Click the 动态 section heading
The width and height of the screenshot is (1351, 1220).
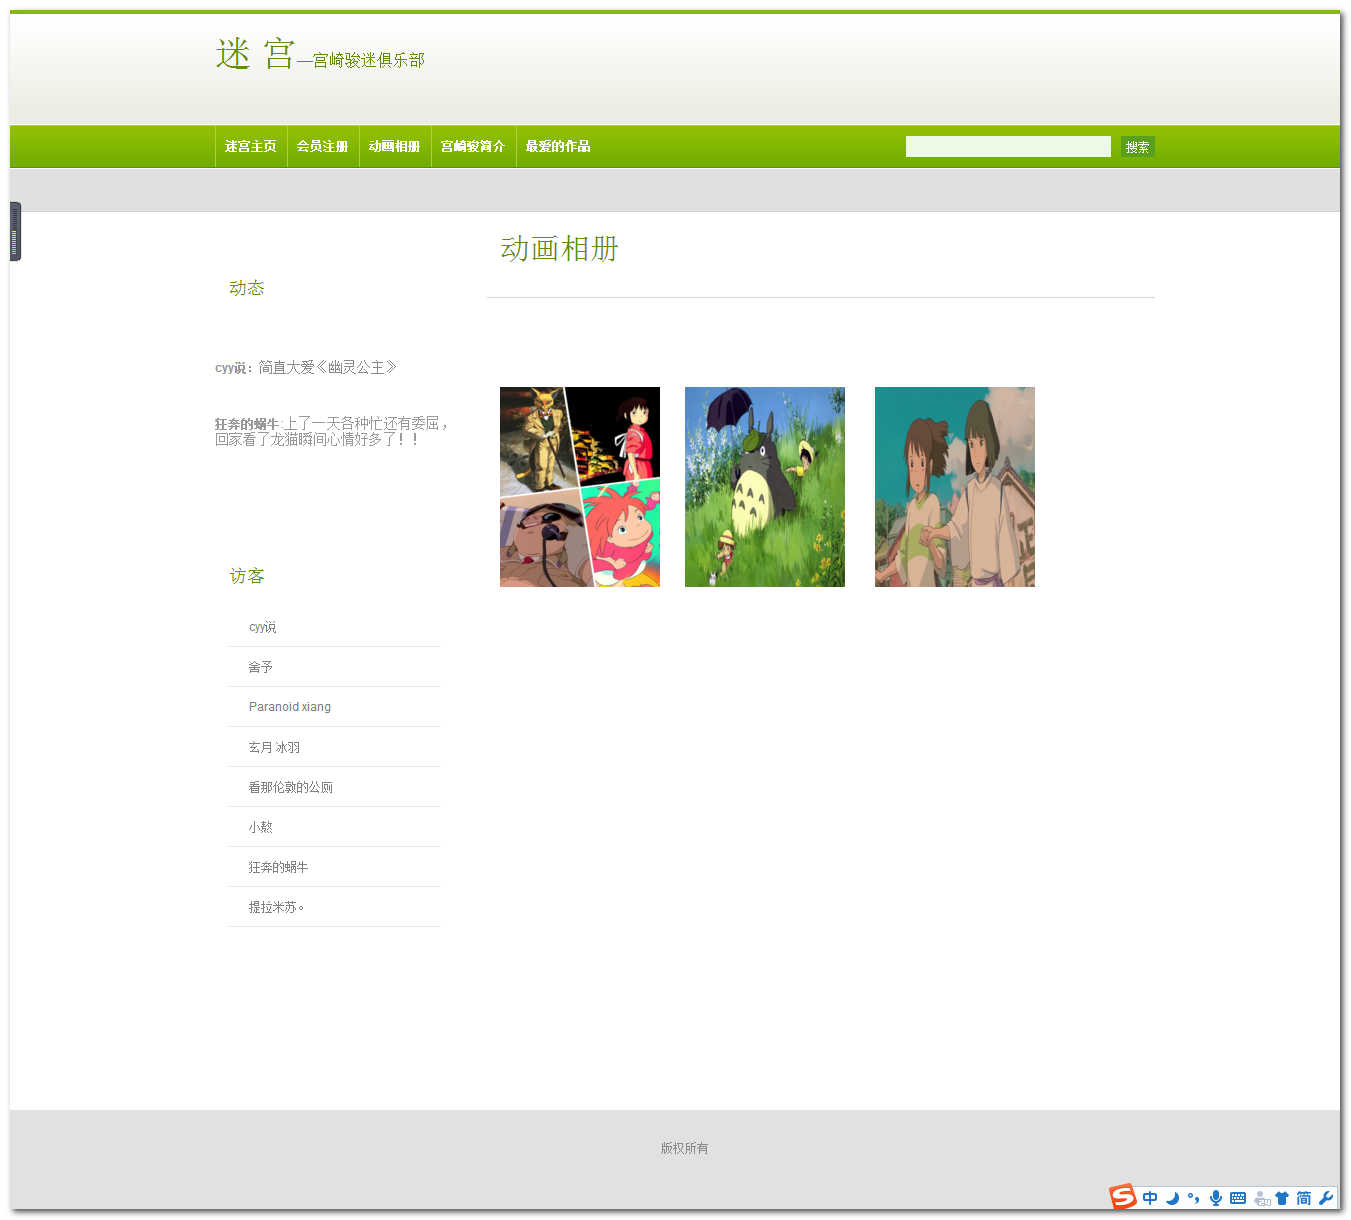click(247, 288)
